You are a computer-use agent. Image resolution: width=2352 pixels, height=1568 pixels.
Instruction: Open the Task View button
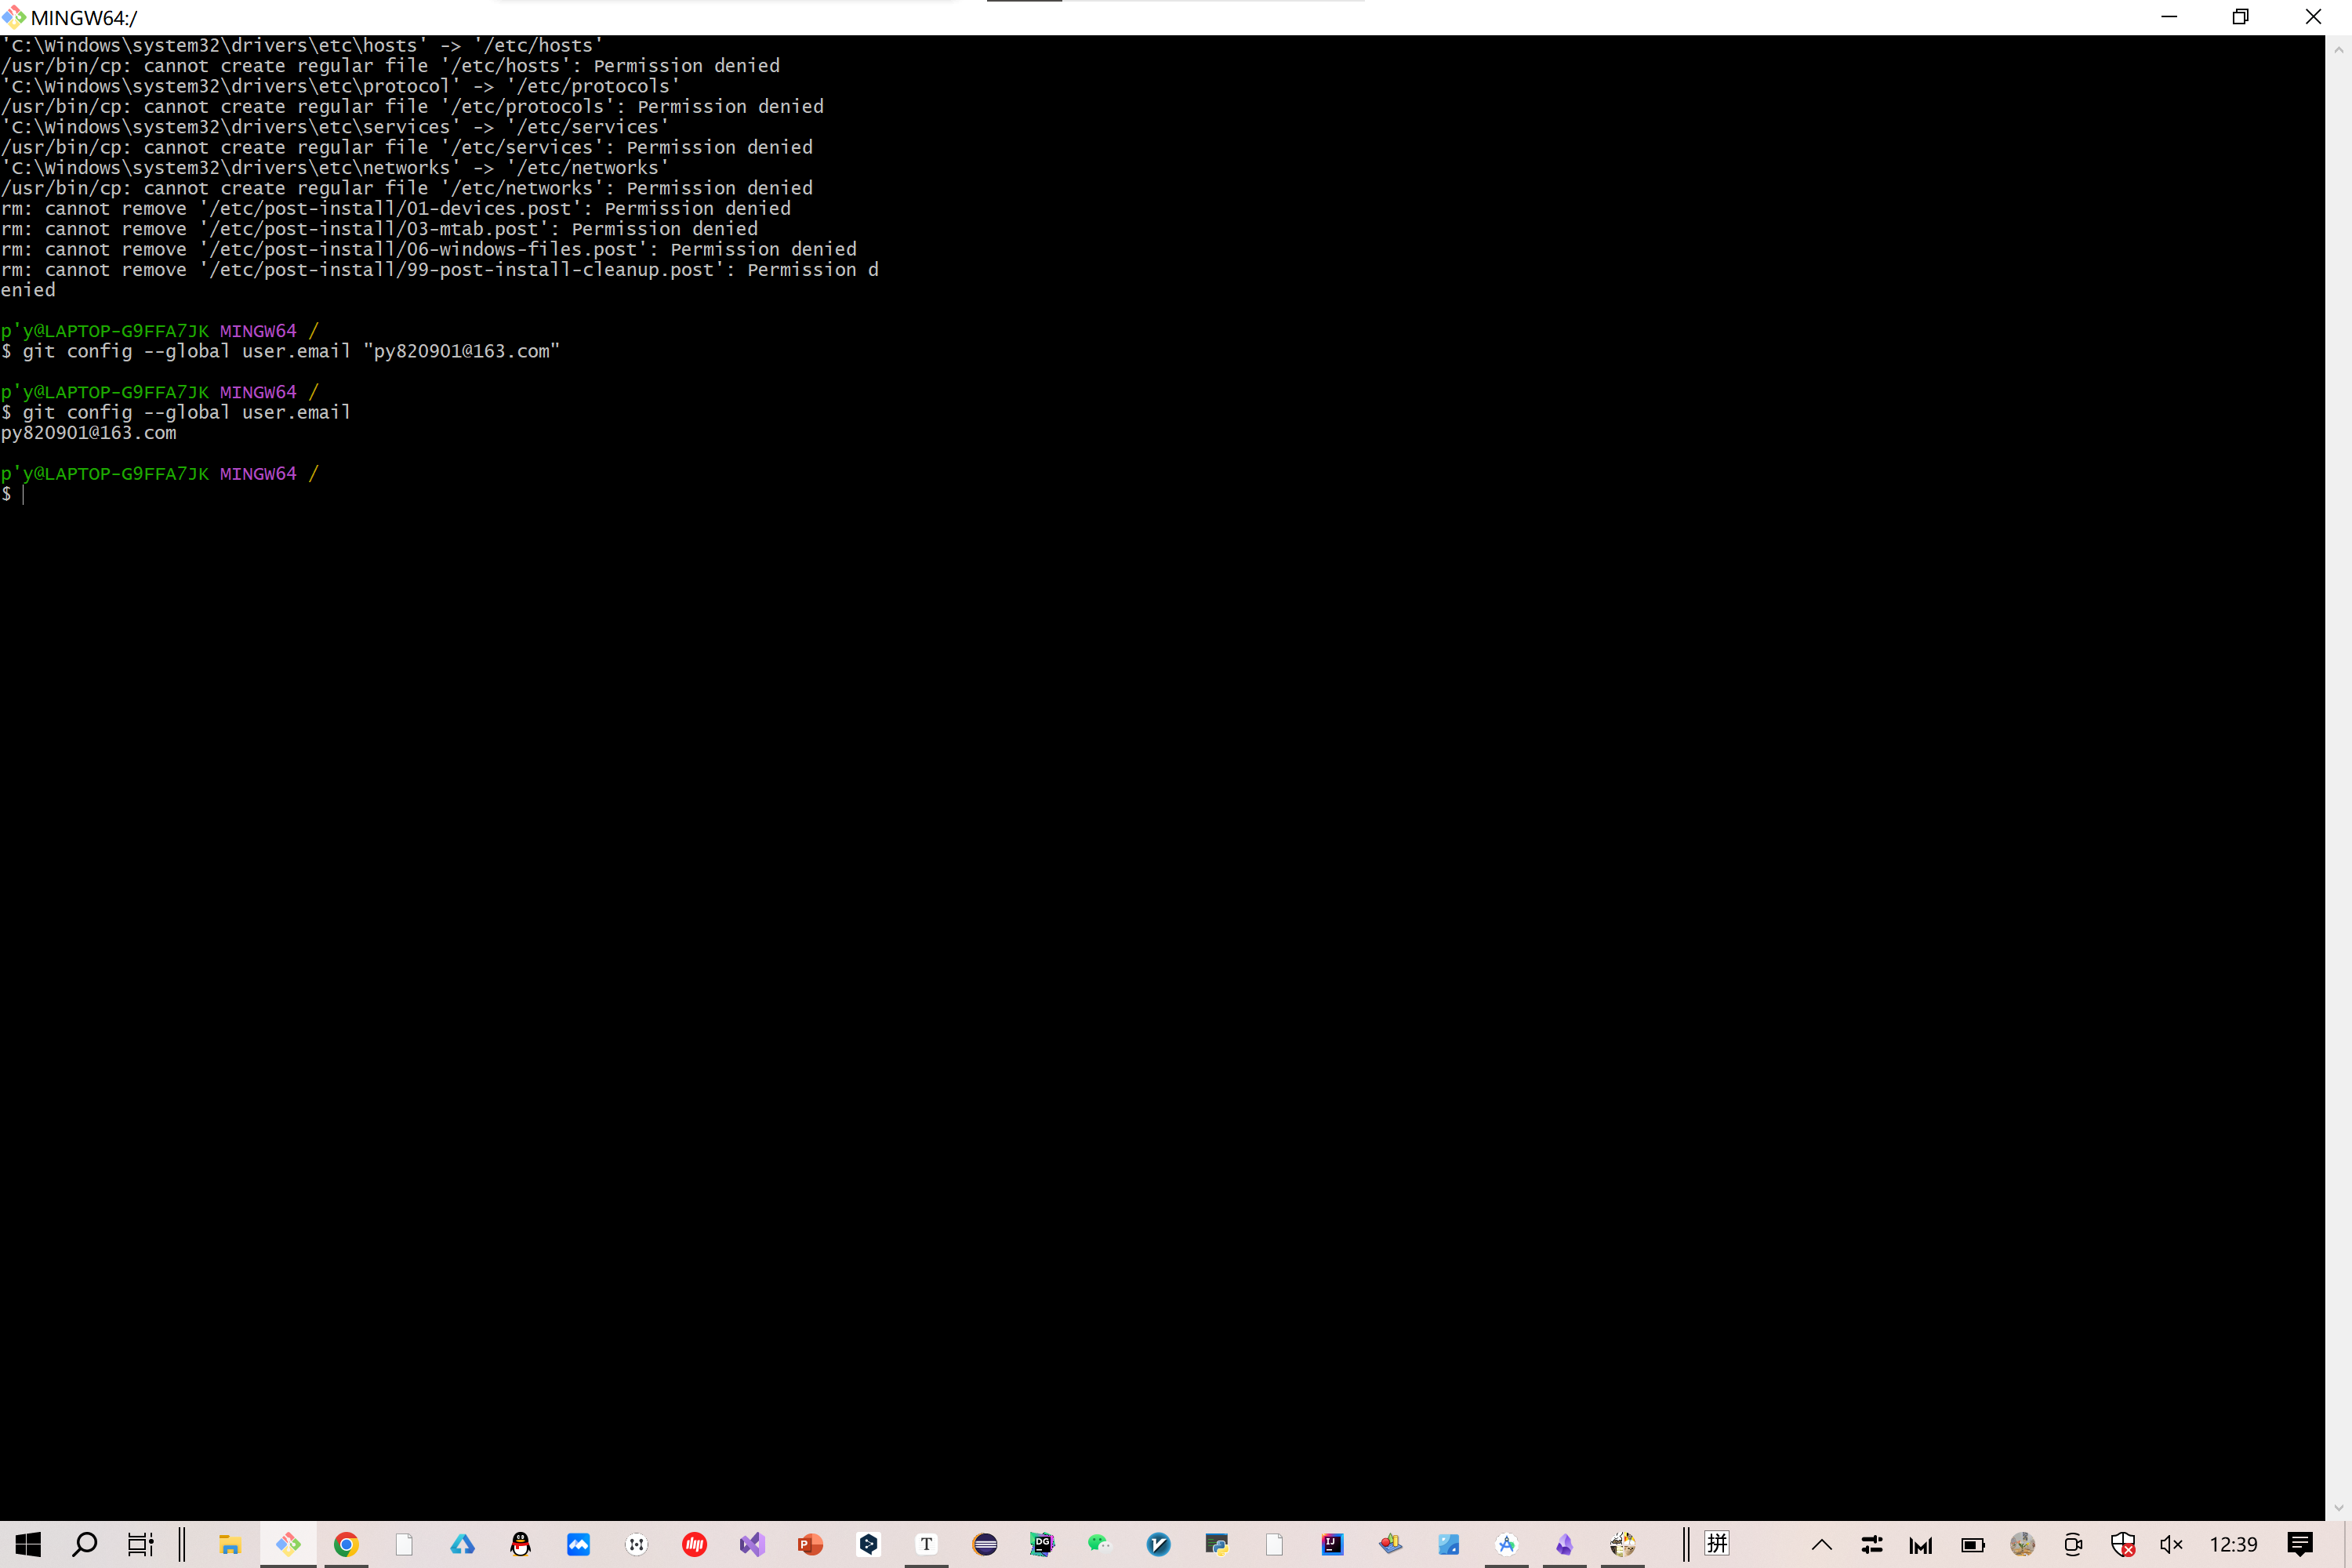(141, 1544)
